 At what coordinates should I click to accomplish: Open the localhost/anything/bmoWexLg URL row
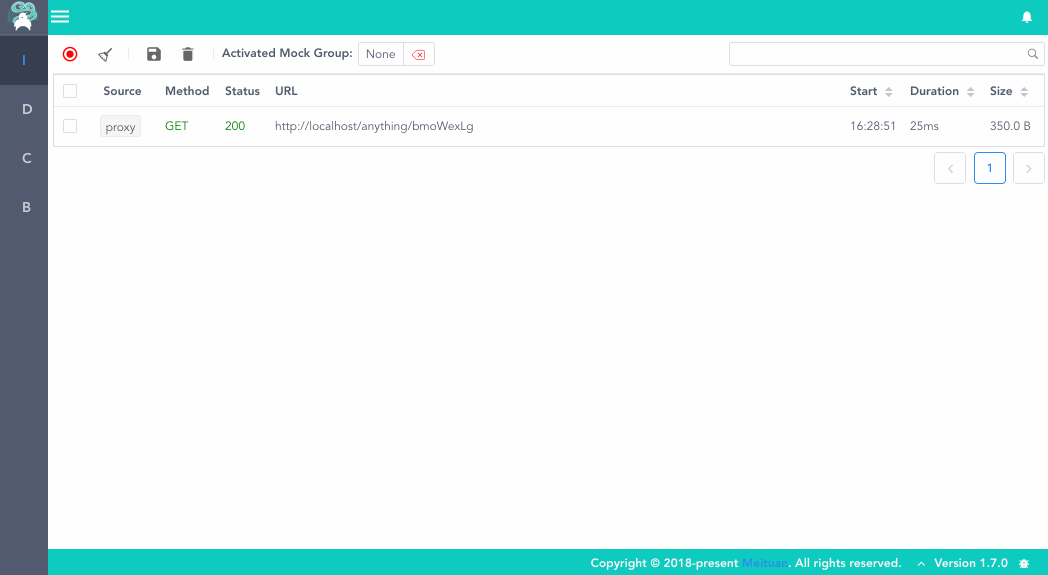pos(374,126)
